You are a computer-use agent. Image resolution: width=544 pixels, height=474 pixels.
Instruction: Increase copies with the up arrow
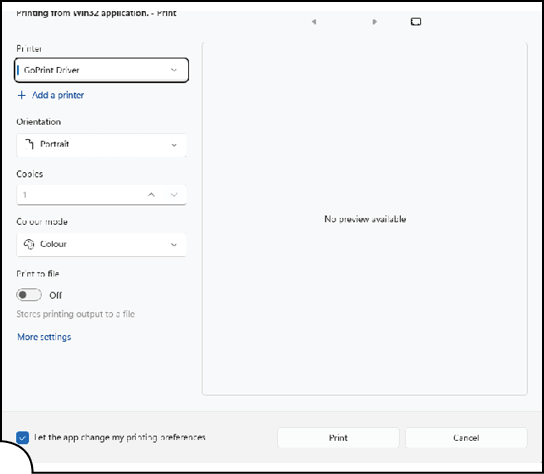coord(151,195)
